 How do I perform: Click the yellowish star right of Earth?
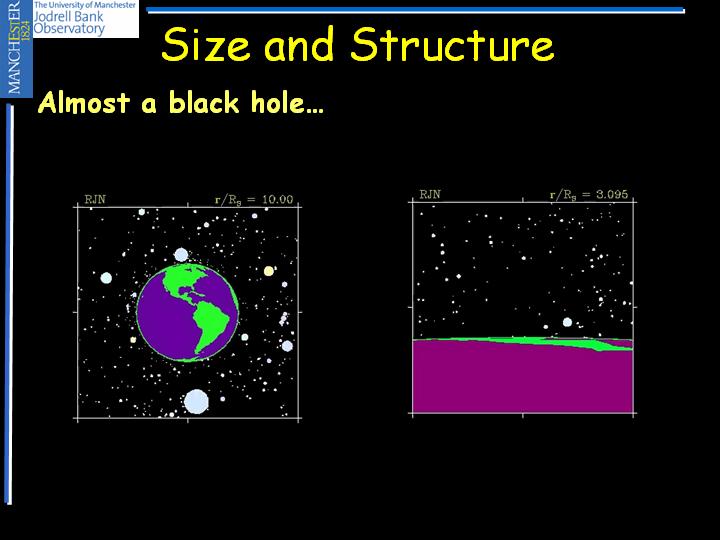(269, 271)
